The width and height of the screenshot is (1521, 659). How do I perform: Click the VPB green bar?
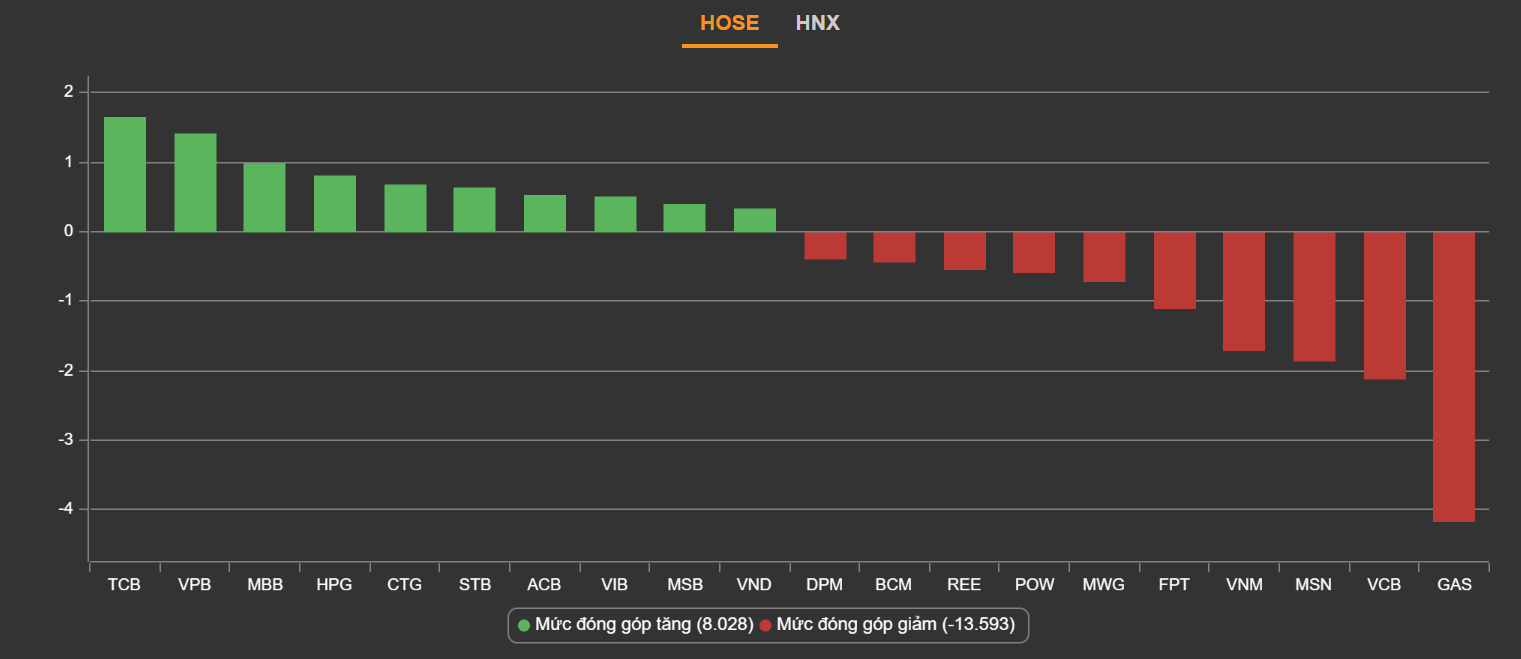click(x=195, y=183)
